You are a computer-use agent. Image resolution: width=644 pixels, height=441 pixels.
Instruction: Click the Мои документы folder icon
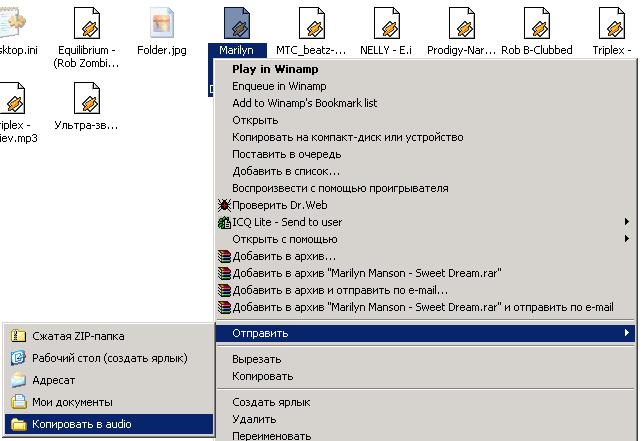coord(18,402)
